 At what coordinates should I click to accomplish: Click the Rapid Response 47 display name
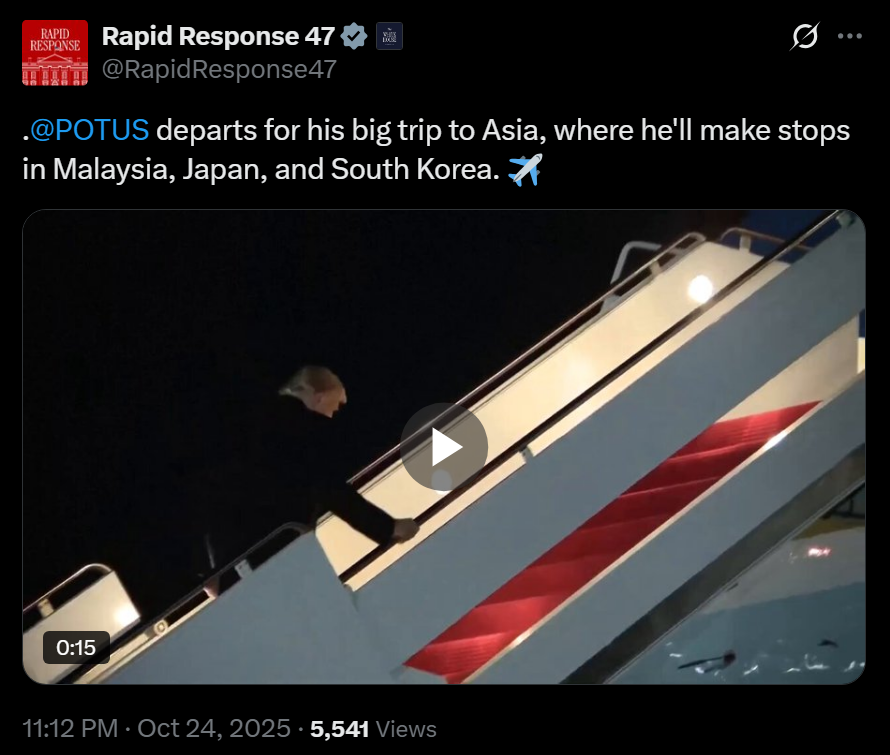[x=218, y=37]
